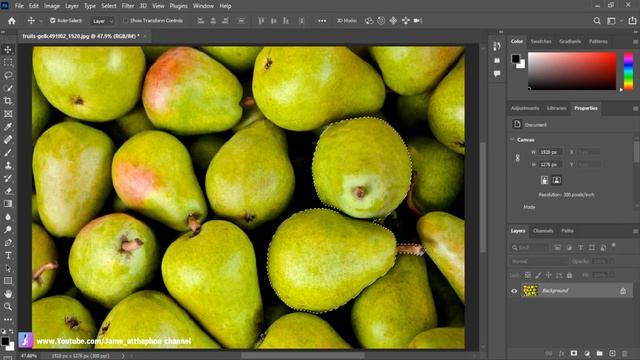Screen dimensions: 640x360
Task: Select the Pen tool
Action: point(8,242)
